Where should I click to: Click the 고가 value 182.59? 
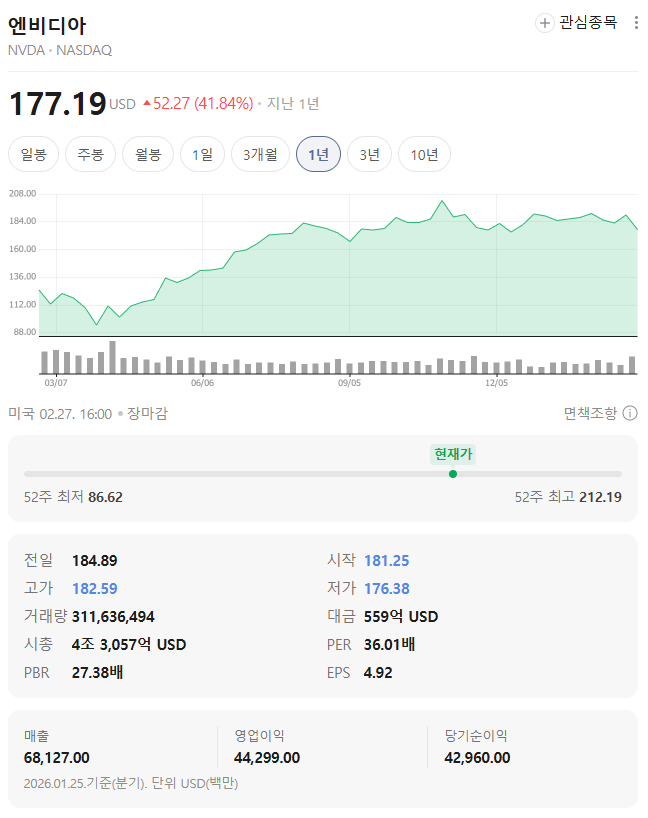click(x=94, y=589)
